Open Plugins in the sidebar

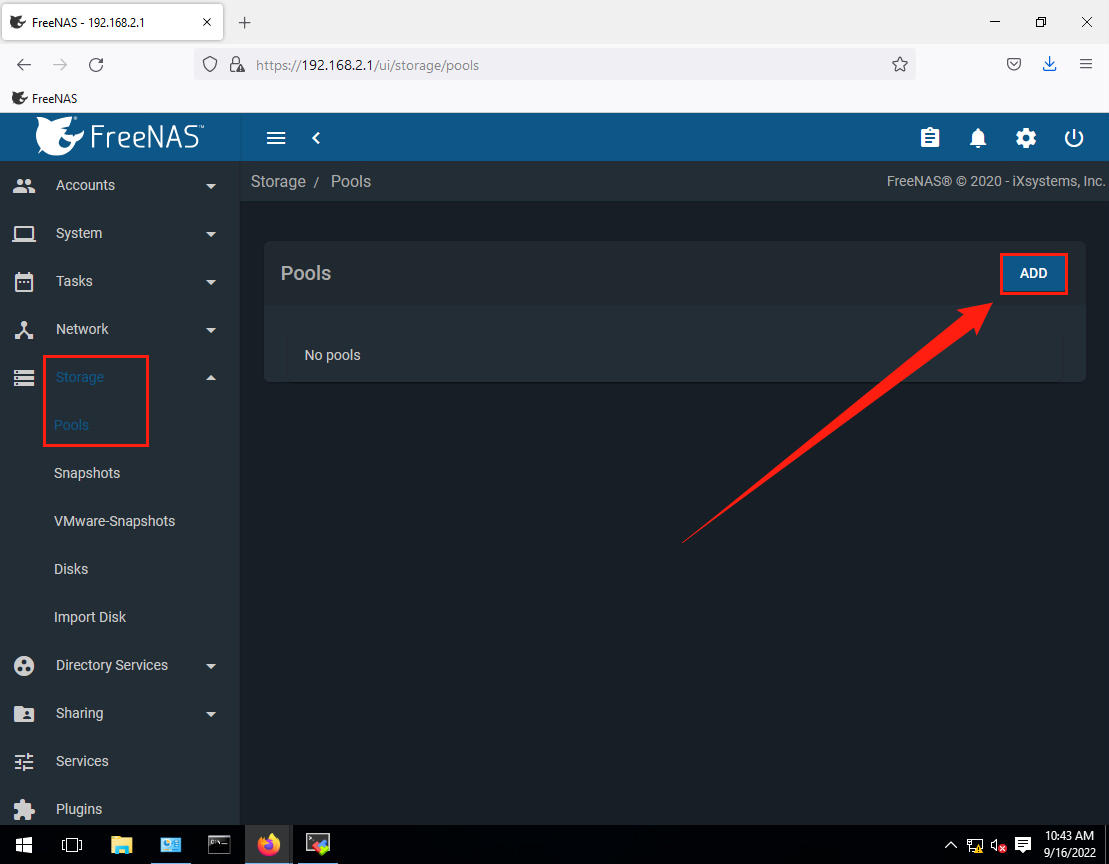[79, 809]
